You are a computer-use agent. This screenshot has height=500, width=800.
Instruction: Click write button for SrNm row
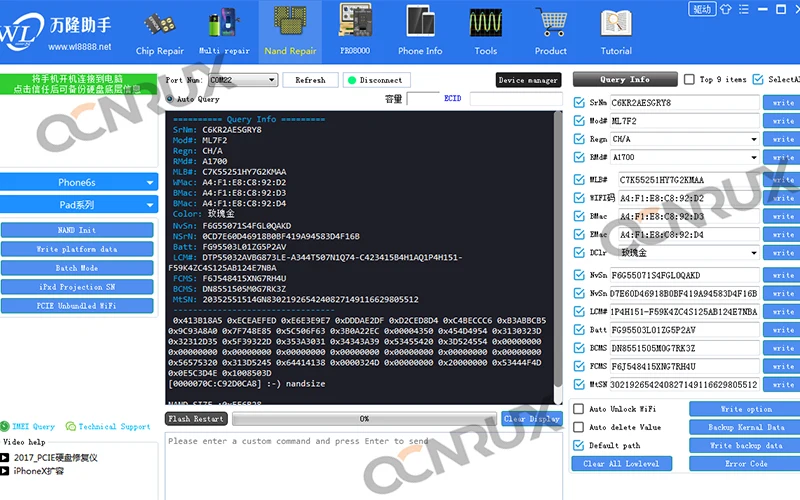click(782, 103)
